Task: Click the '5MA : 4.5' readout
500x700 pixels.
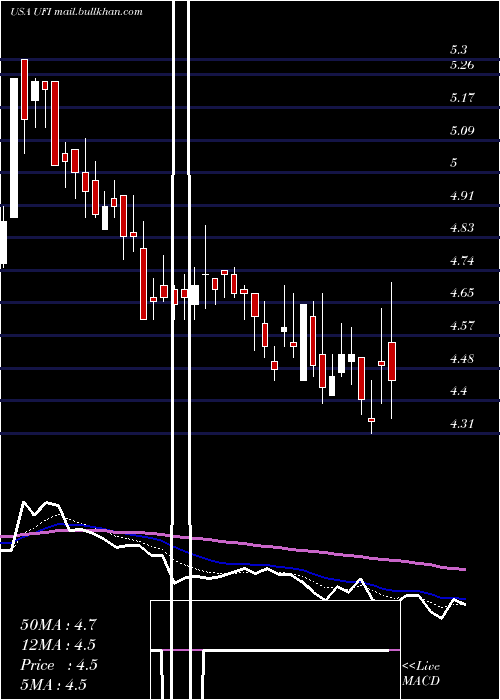Action: [x=54, y=685]
